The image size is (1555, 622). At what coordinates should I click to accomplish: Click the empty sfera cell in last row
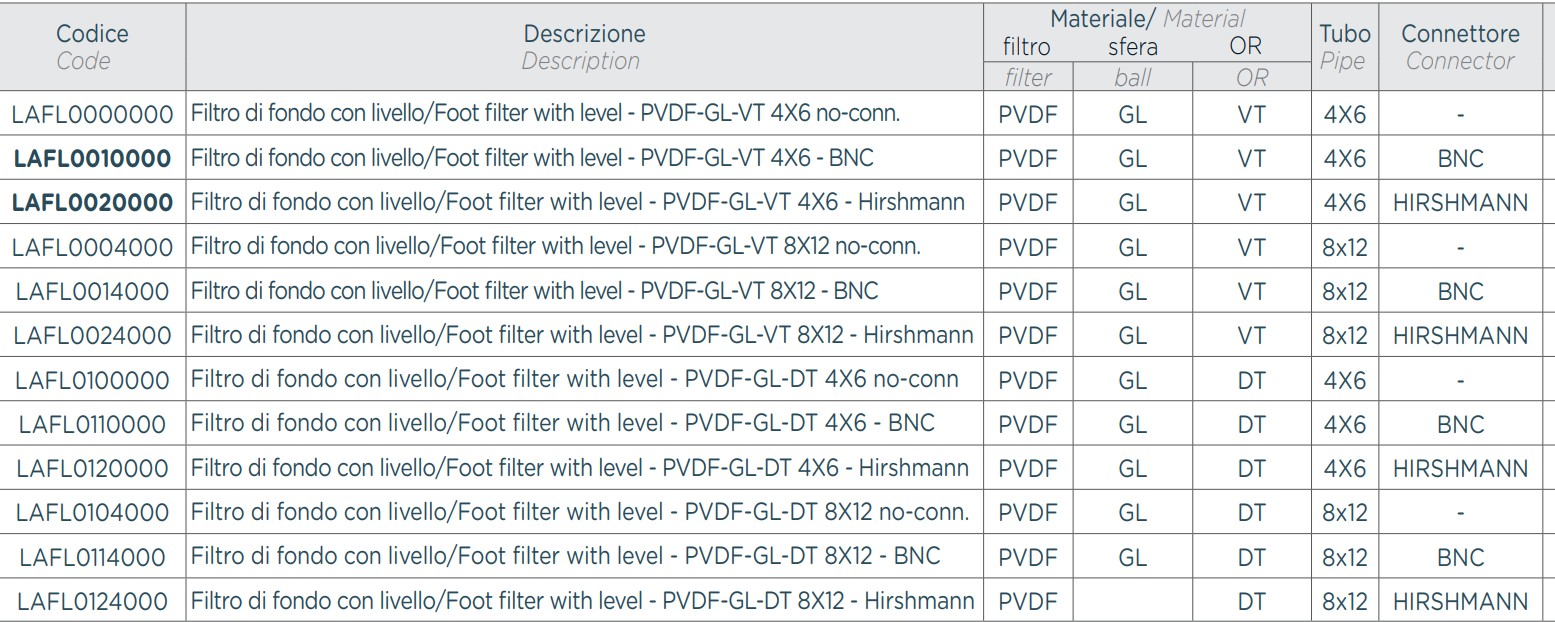1132,601
